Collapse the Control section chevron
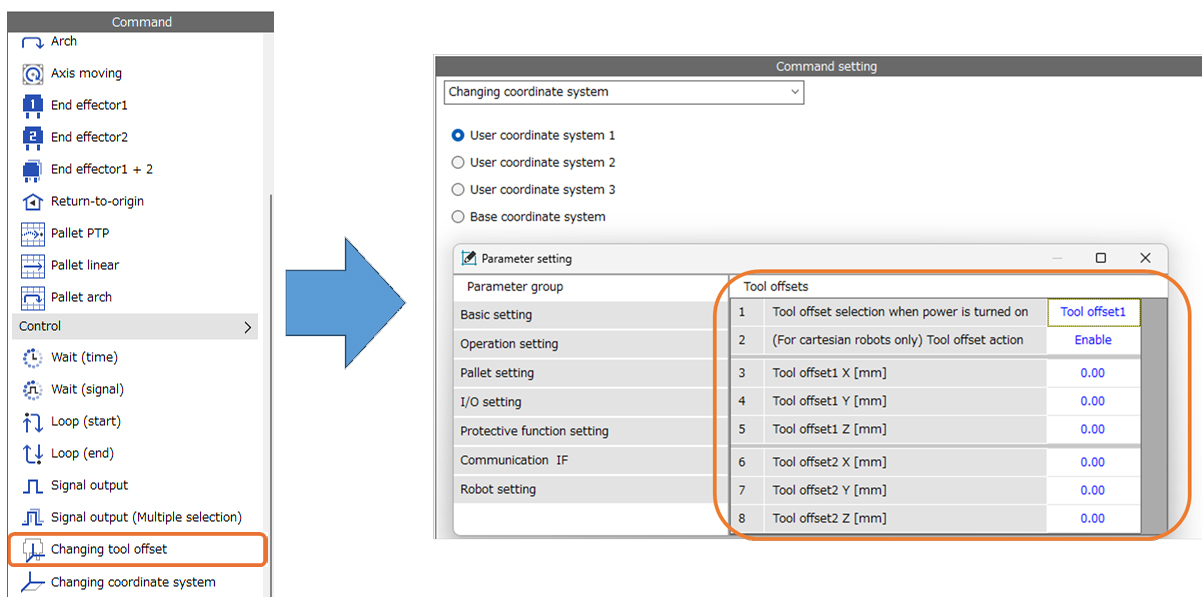This screenshot has width=1202, height=605. tap(247, 327)
